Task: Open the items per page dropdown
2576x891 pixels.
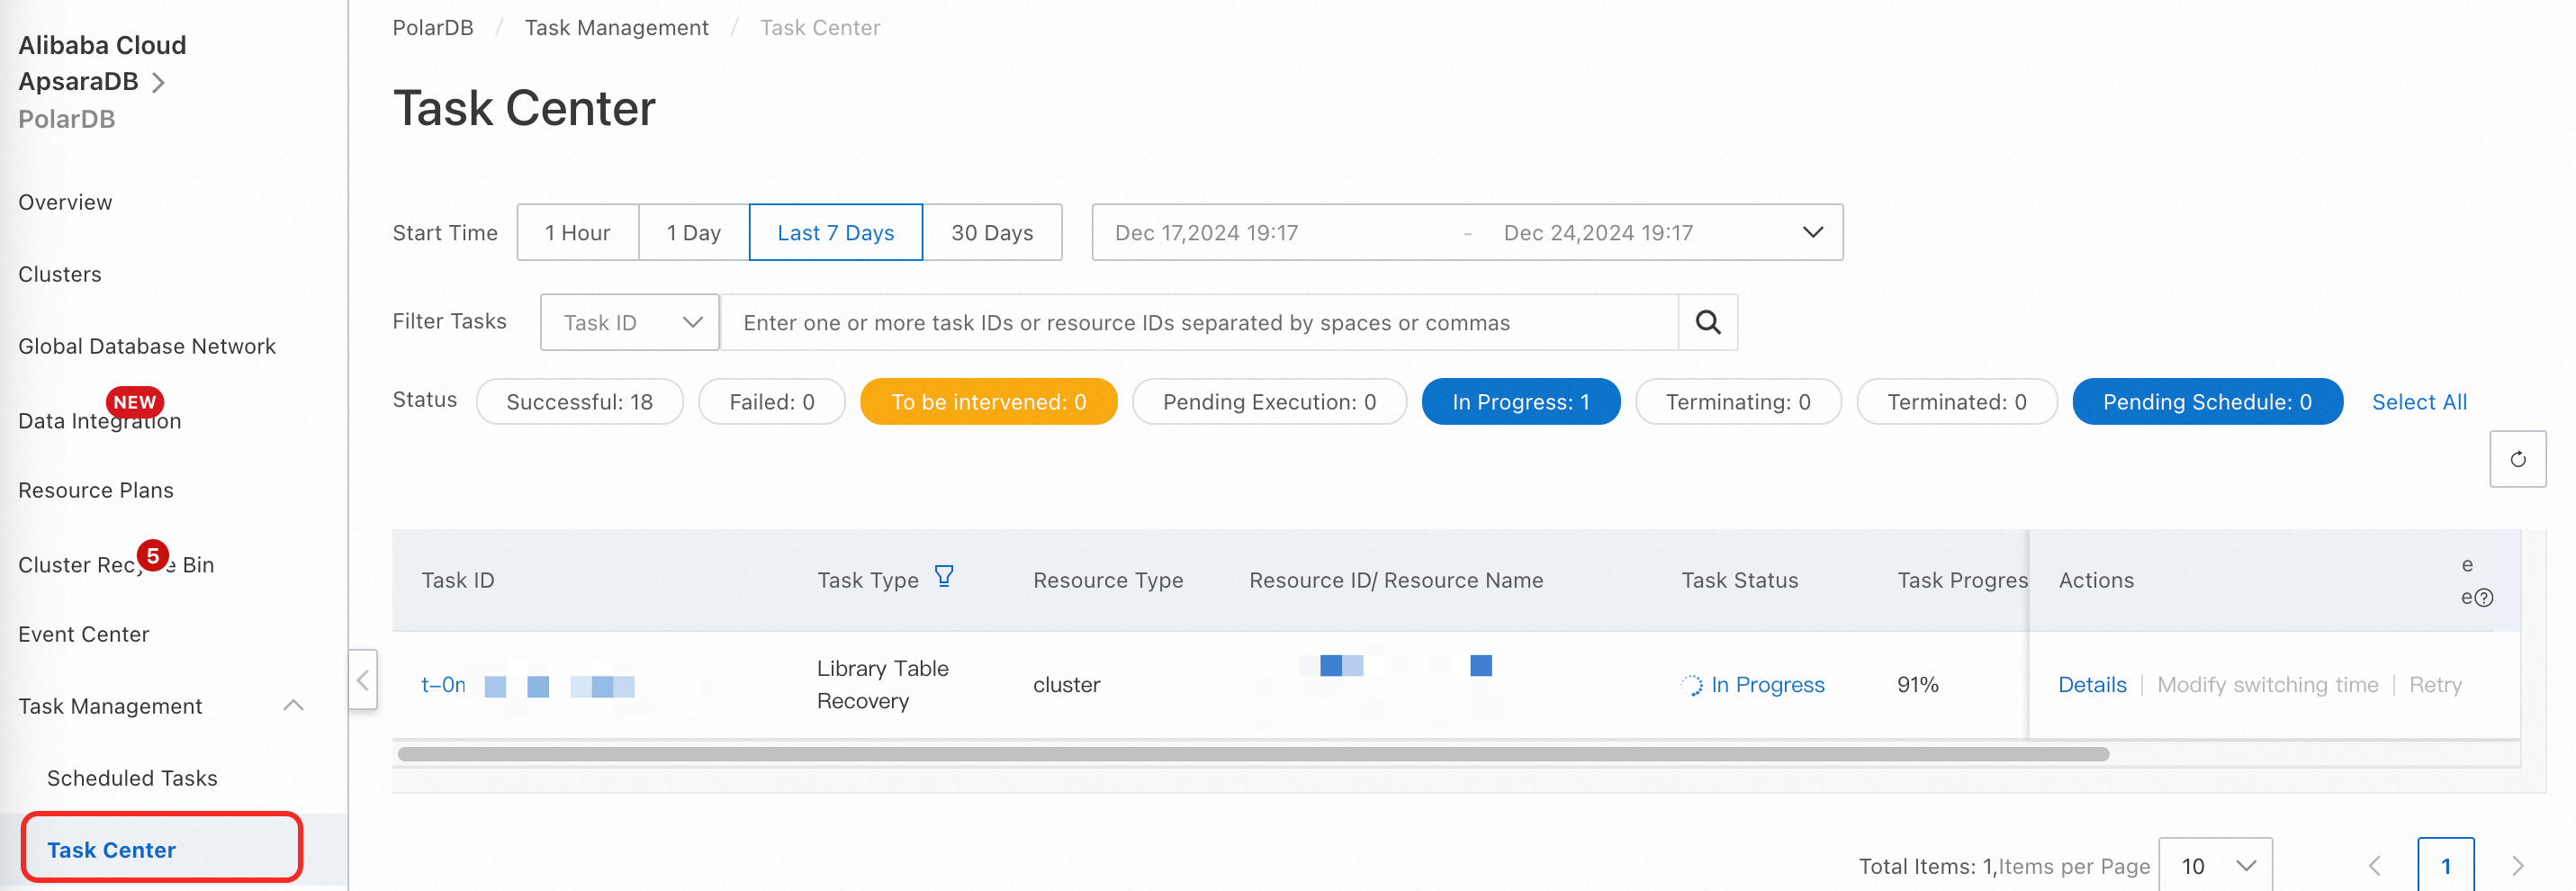Action: (x=2215, y=865)
